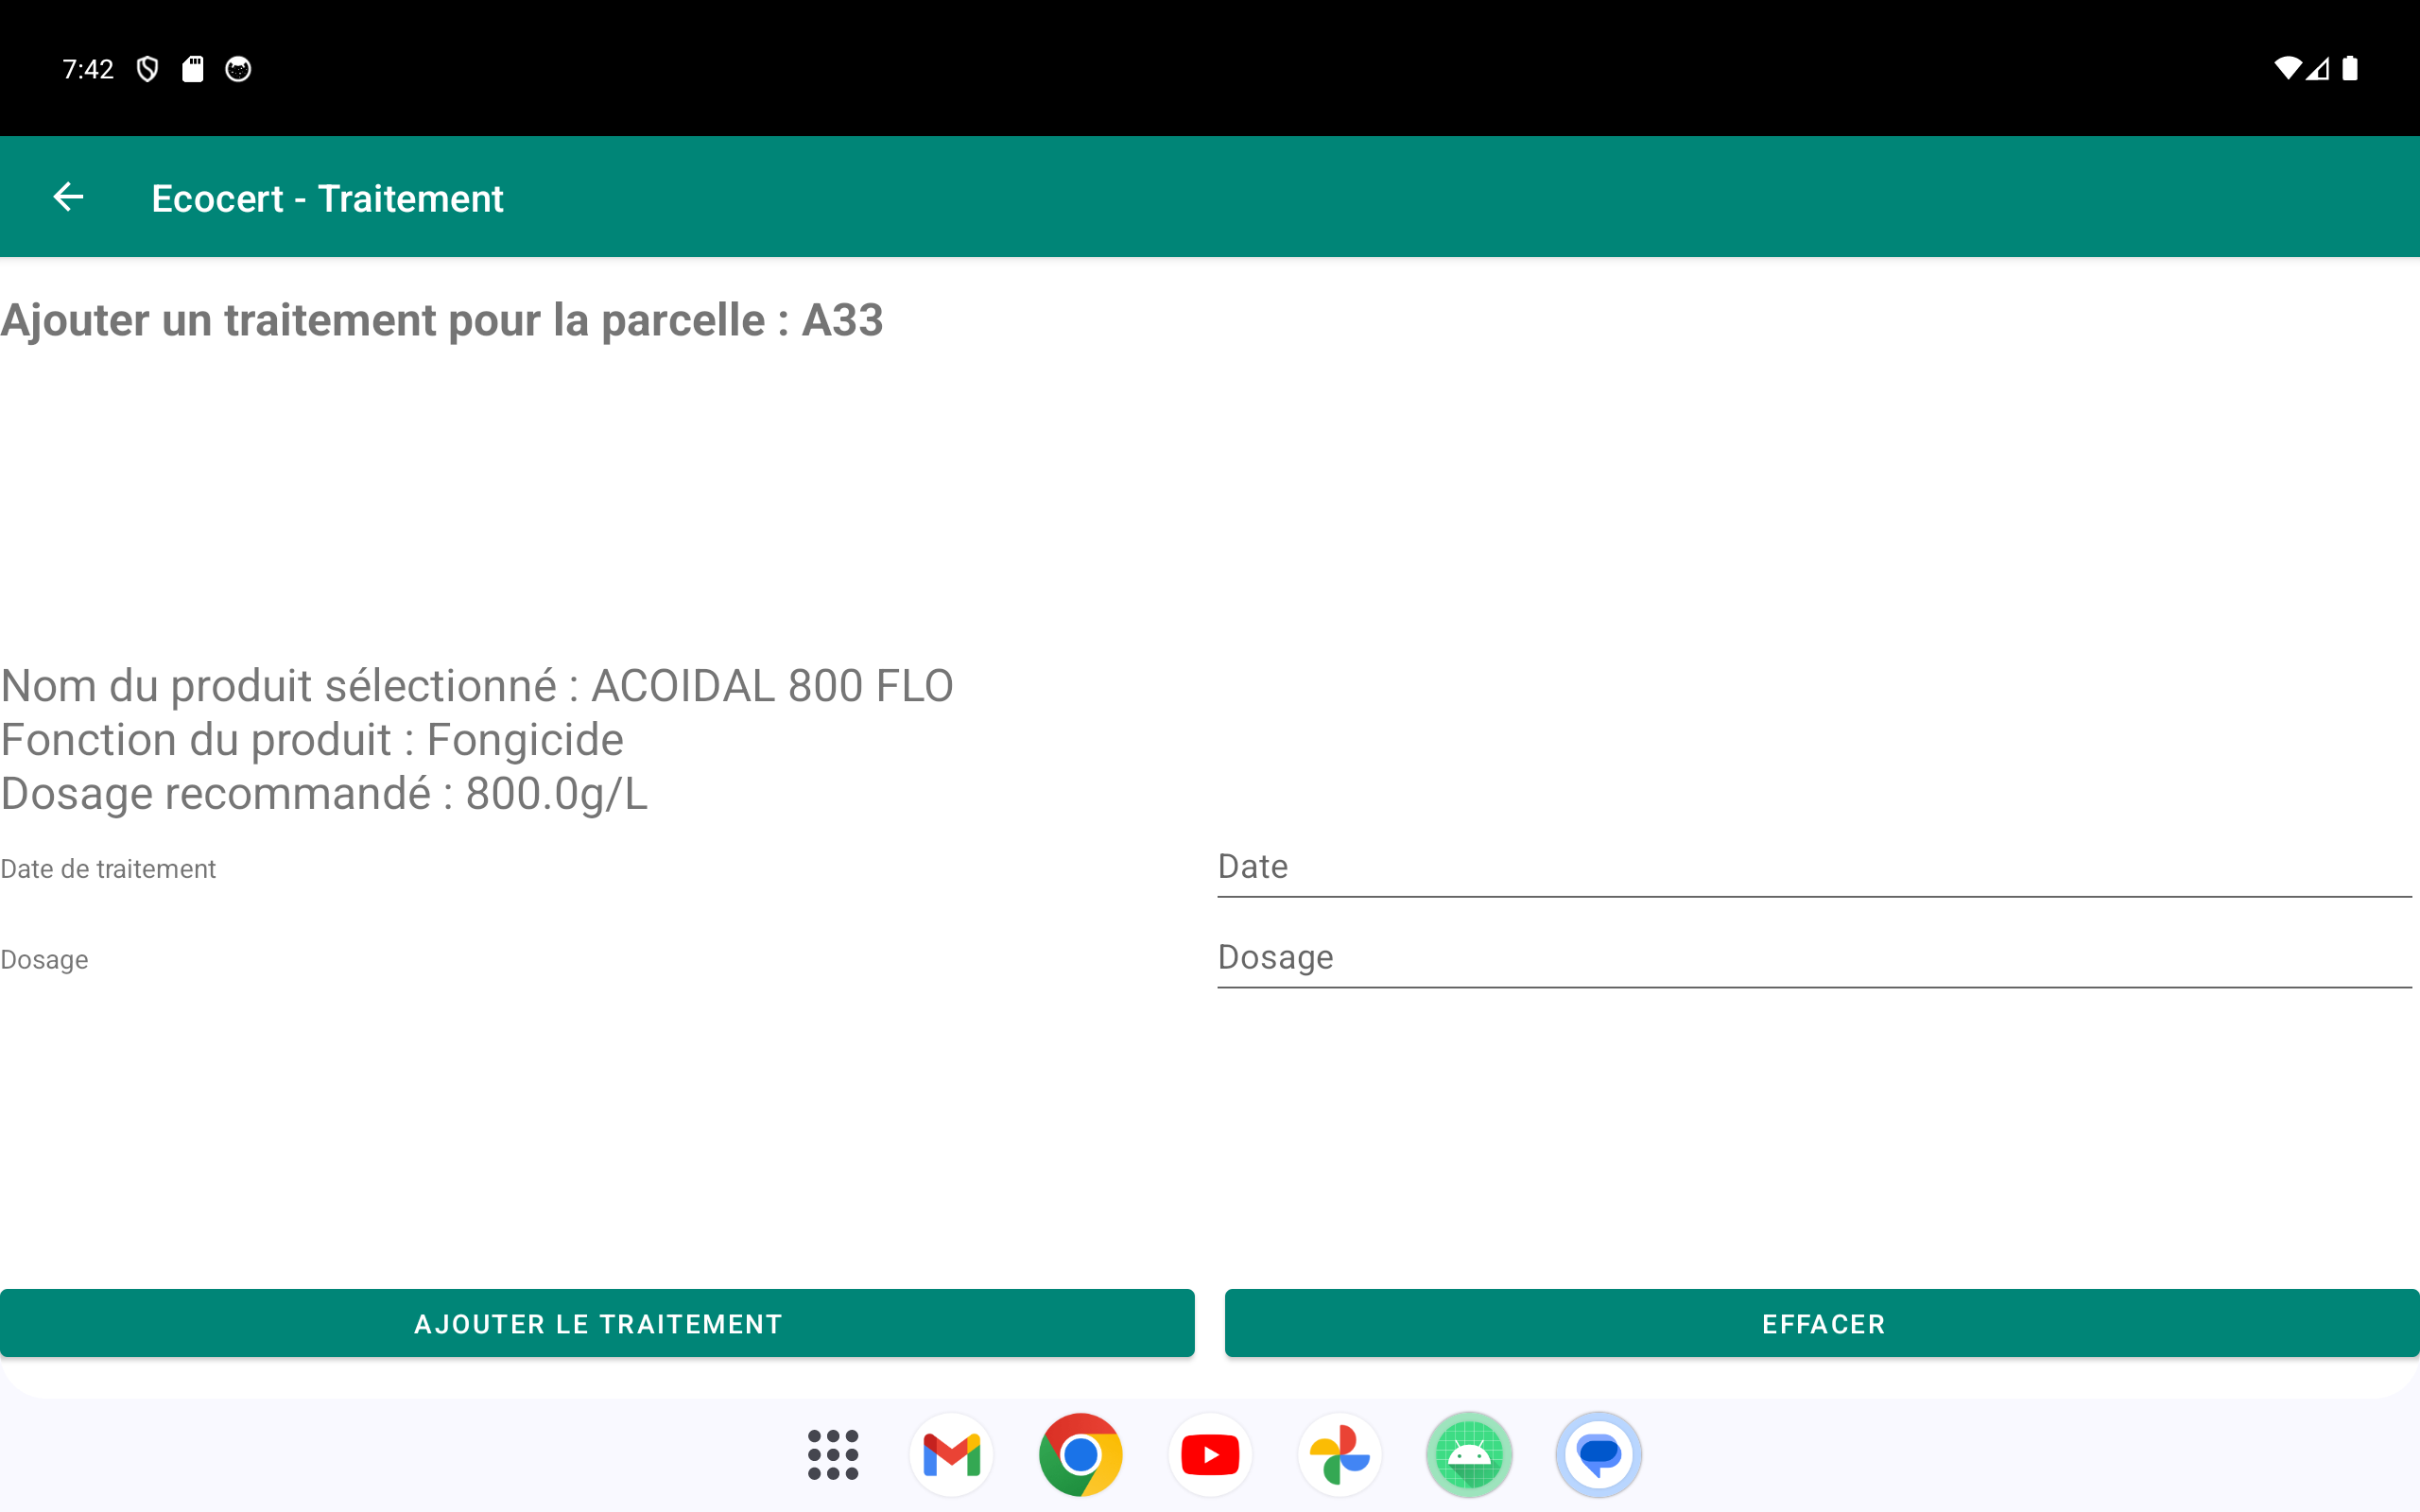Open Messages app from the dock
Image resolution: width=2420 pixels, height=1512 pixels.
pyautogui.click(x=1598, y=1454)
